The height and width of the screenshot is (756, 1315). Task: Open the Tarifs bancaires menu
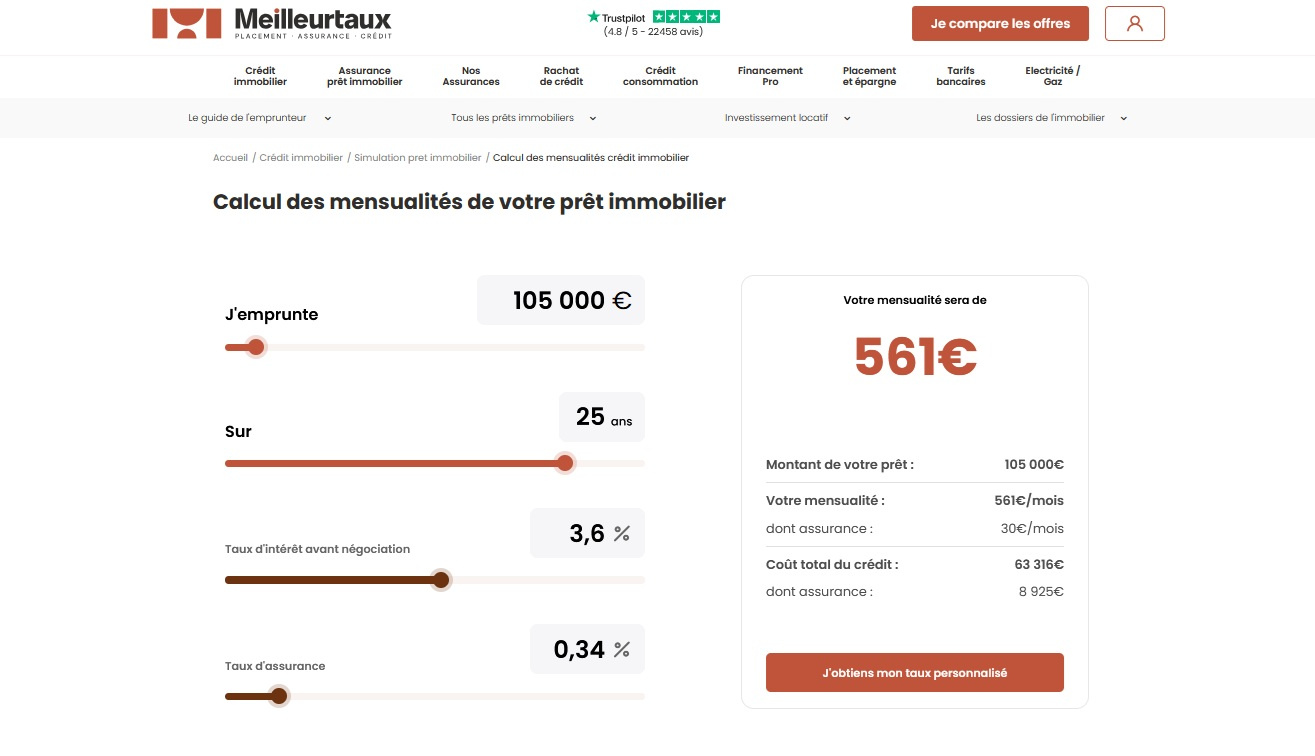(960, 76)
